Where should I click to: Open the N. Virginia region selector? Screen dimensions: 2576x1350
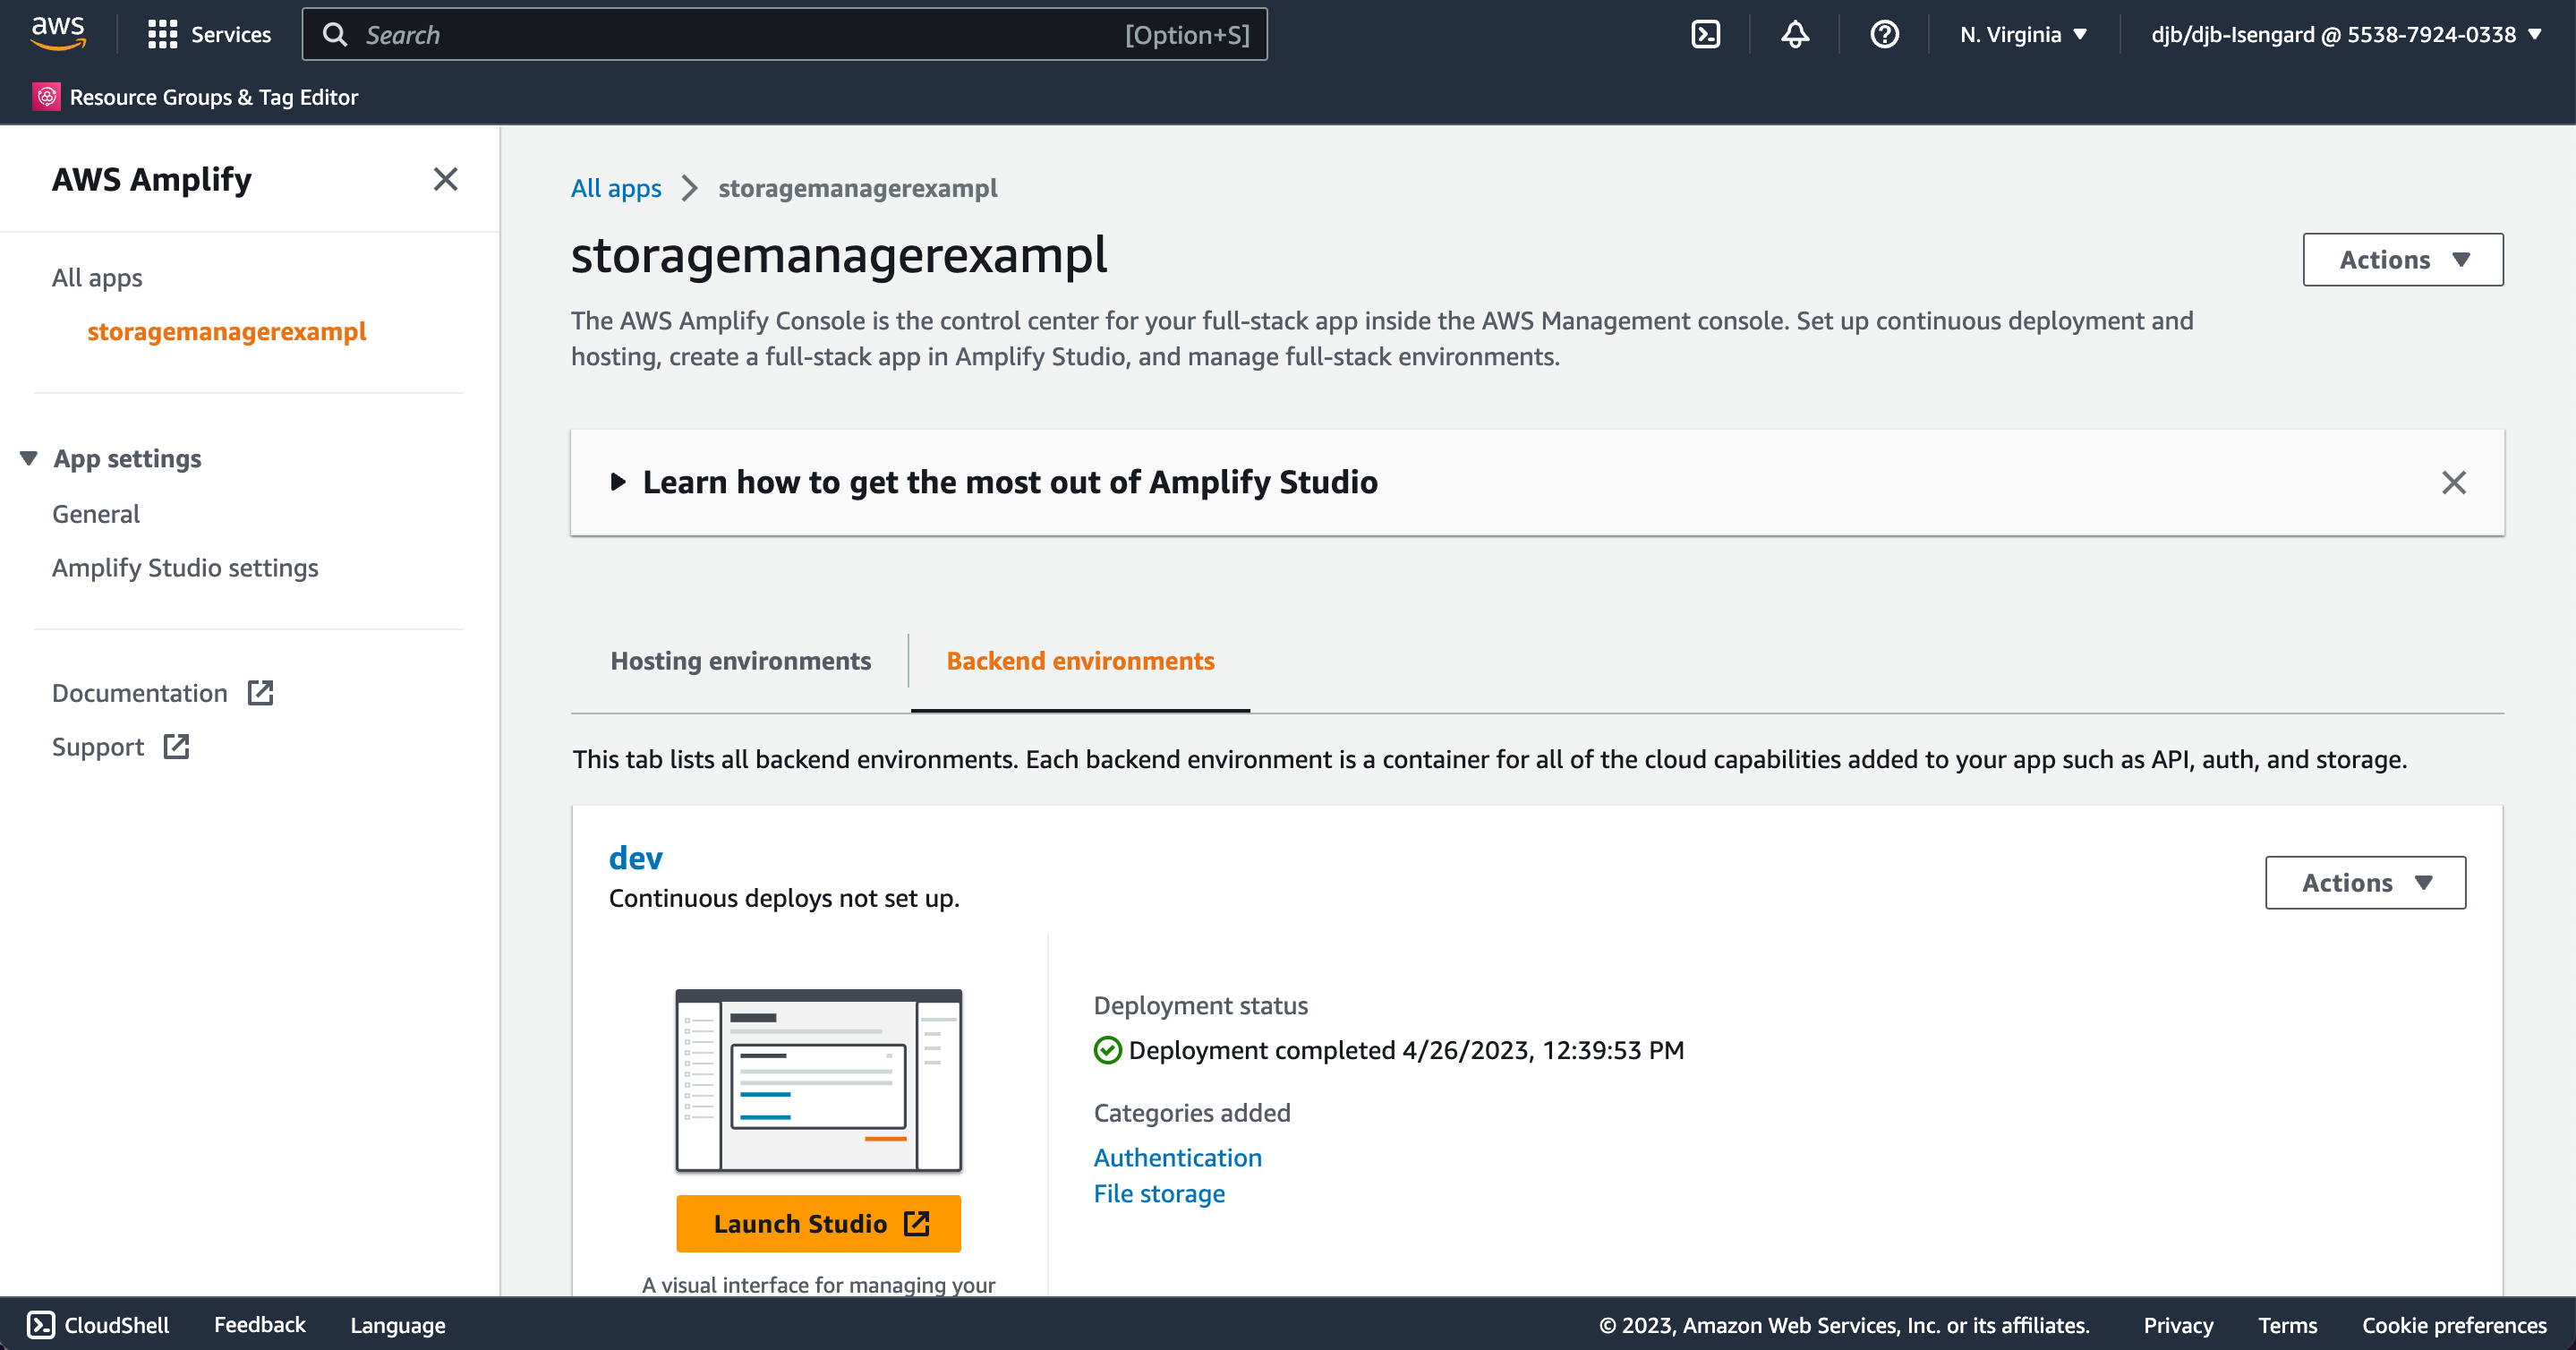[2022, 33]
